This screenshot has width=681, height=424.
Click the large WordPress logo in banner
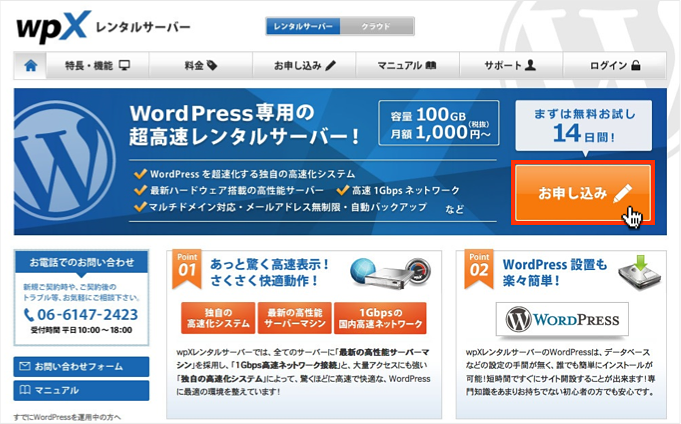pyautogui.click(x=64, y=162)
